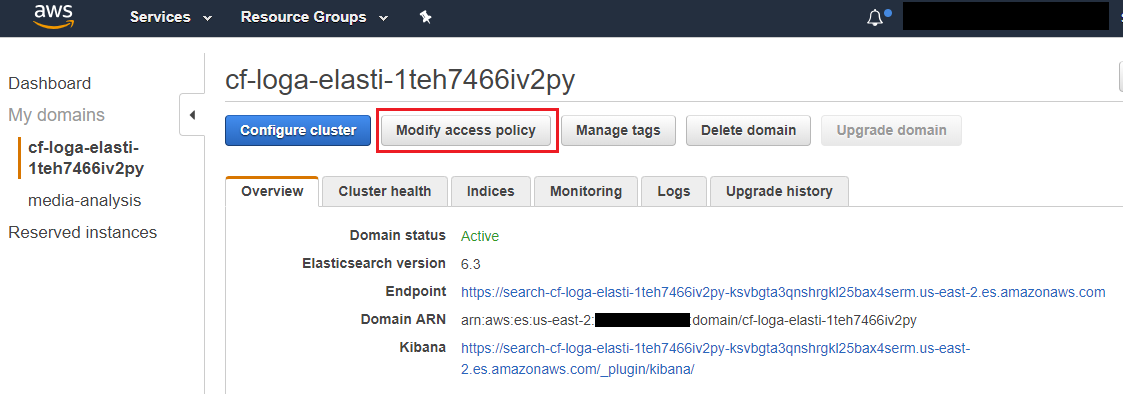The height and width of the screenshot is (394, 1123).
Task: Click the Delete domain button
Action: point(748,130)
